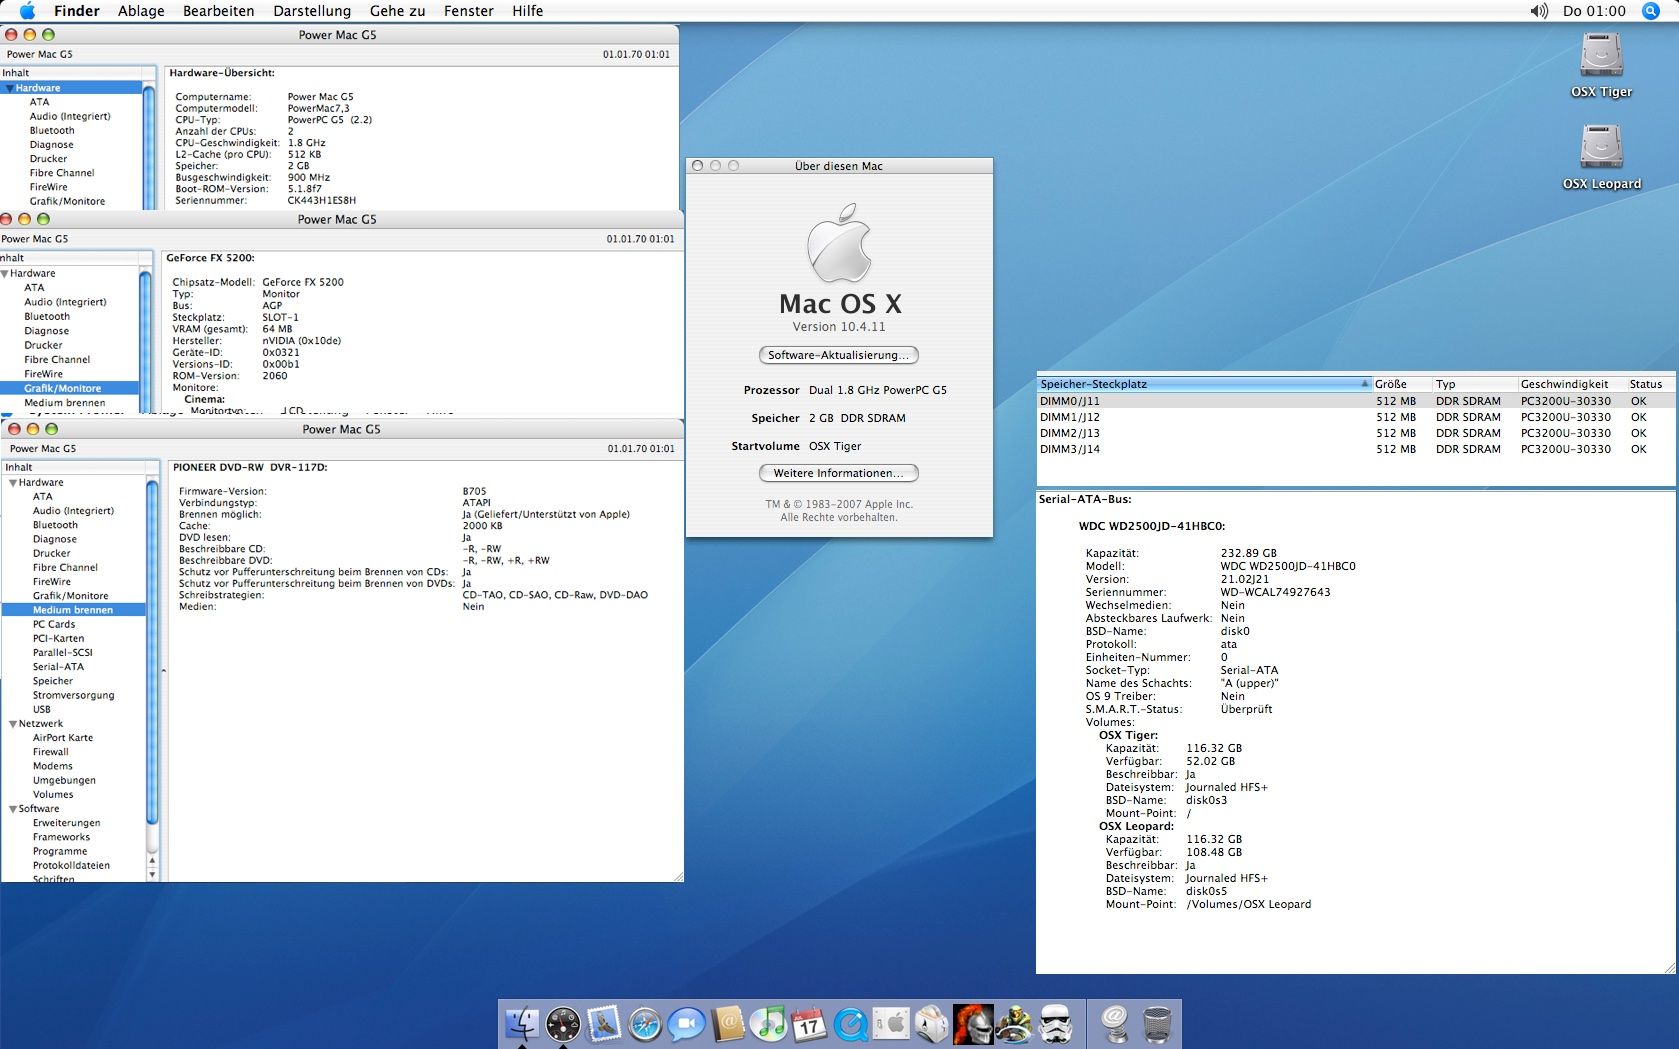
Task: Click the bottom window sidebar scrollbar down arrow
Action: 152,875
